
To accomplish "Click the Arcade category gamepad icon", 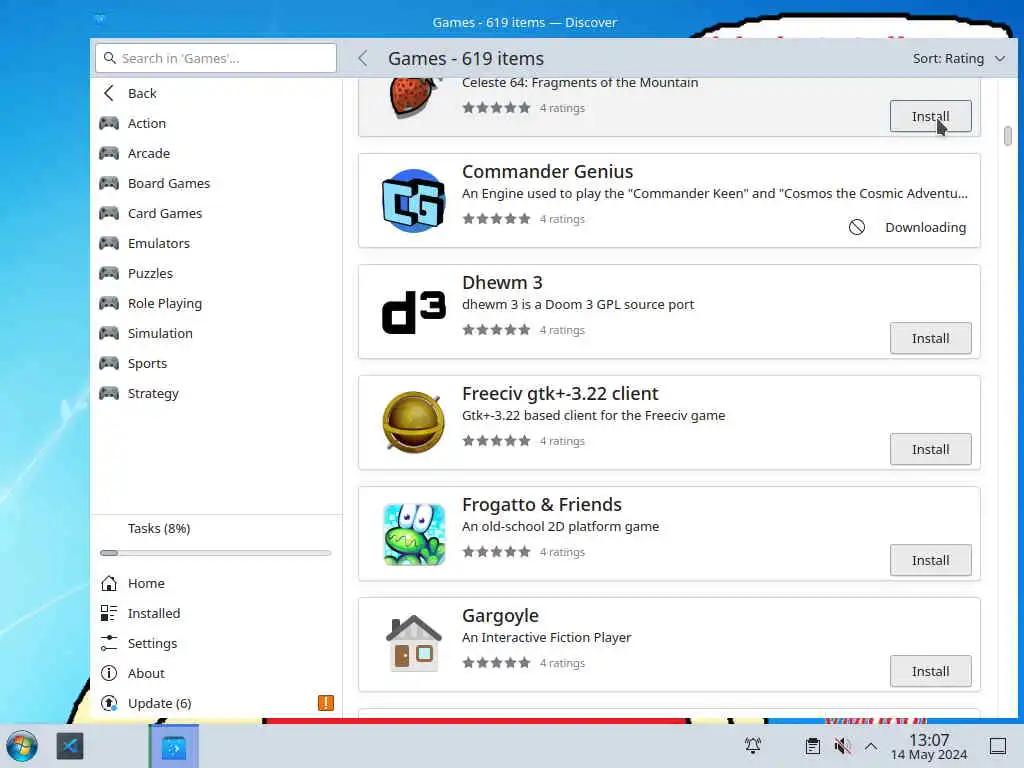I will click(x=109, y=153).
